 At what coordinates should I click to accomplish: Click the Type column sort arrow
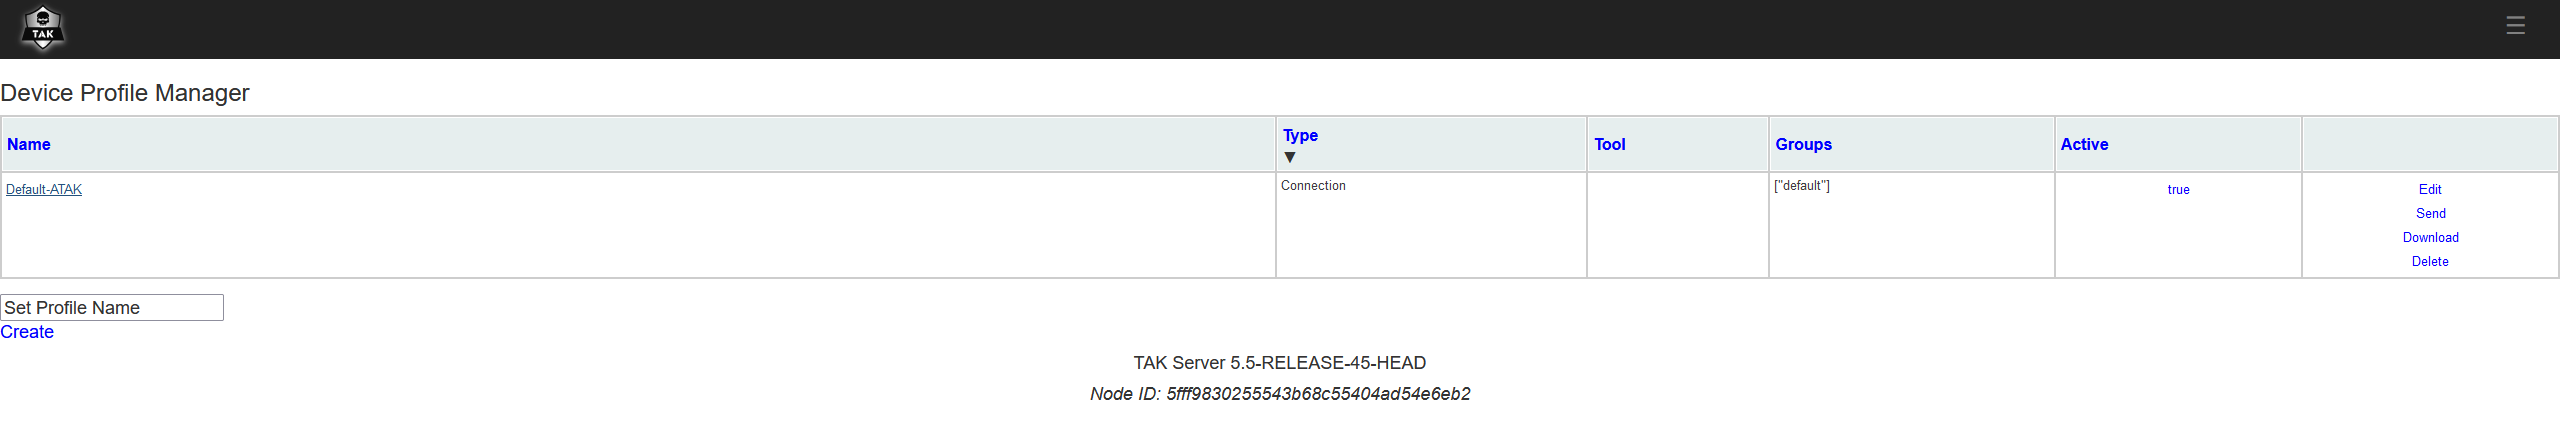click(1290, 157)
